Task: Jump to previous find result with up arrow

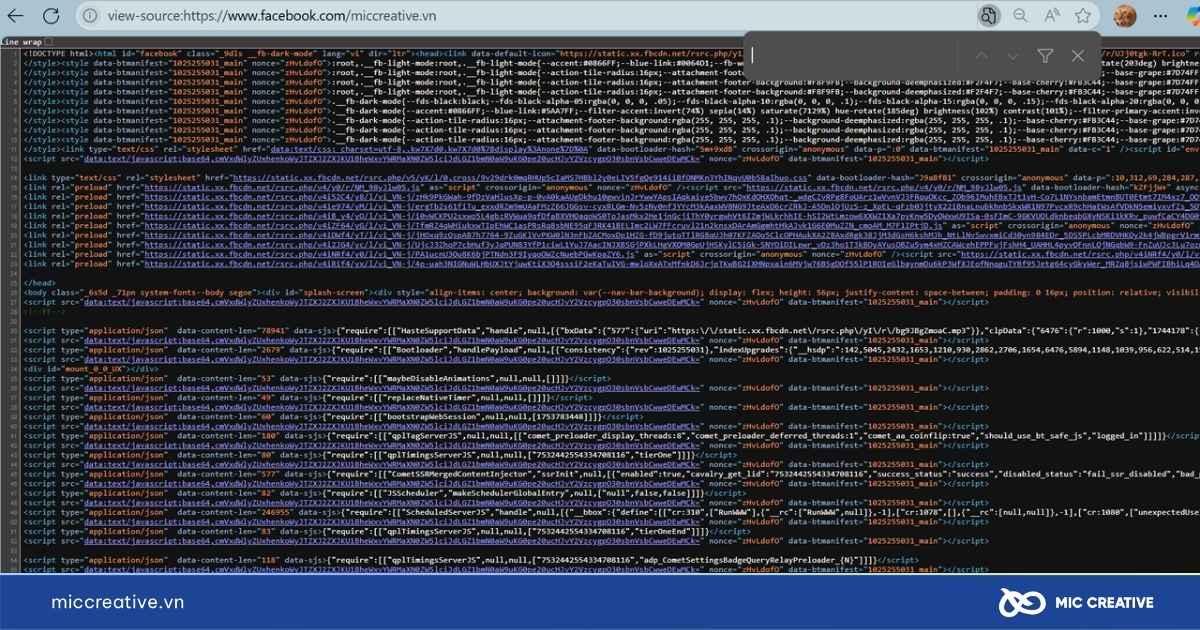Action: pos(981,56)
